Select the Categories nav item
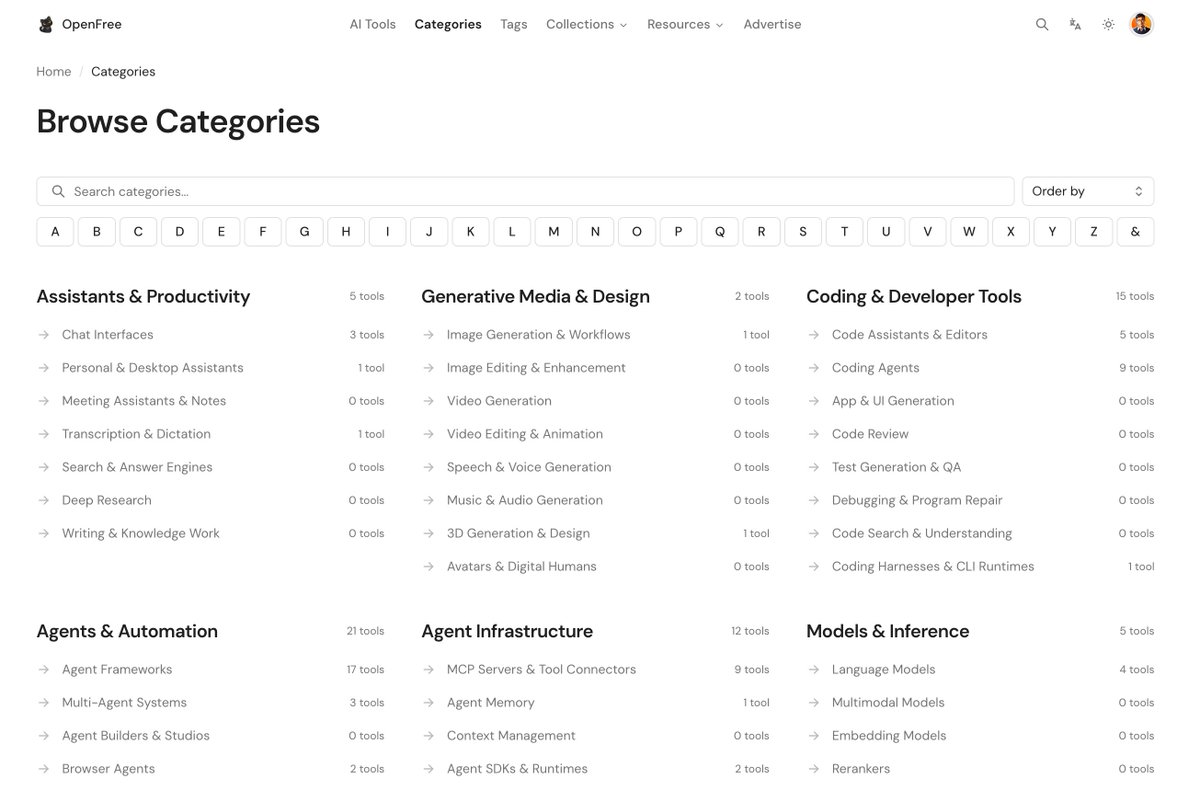1200x790 pixels. tap(448, 24)
